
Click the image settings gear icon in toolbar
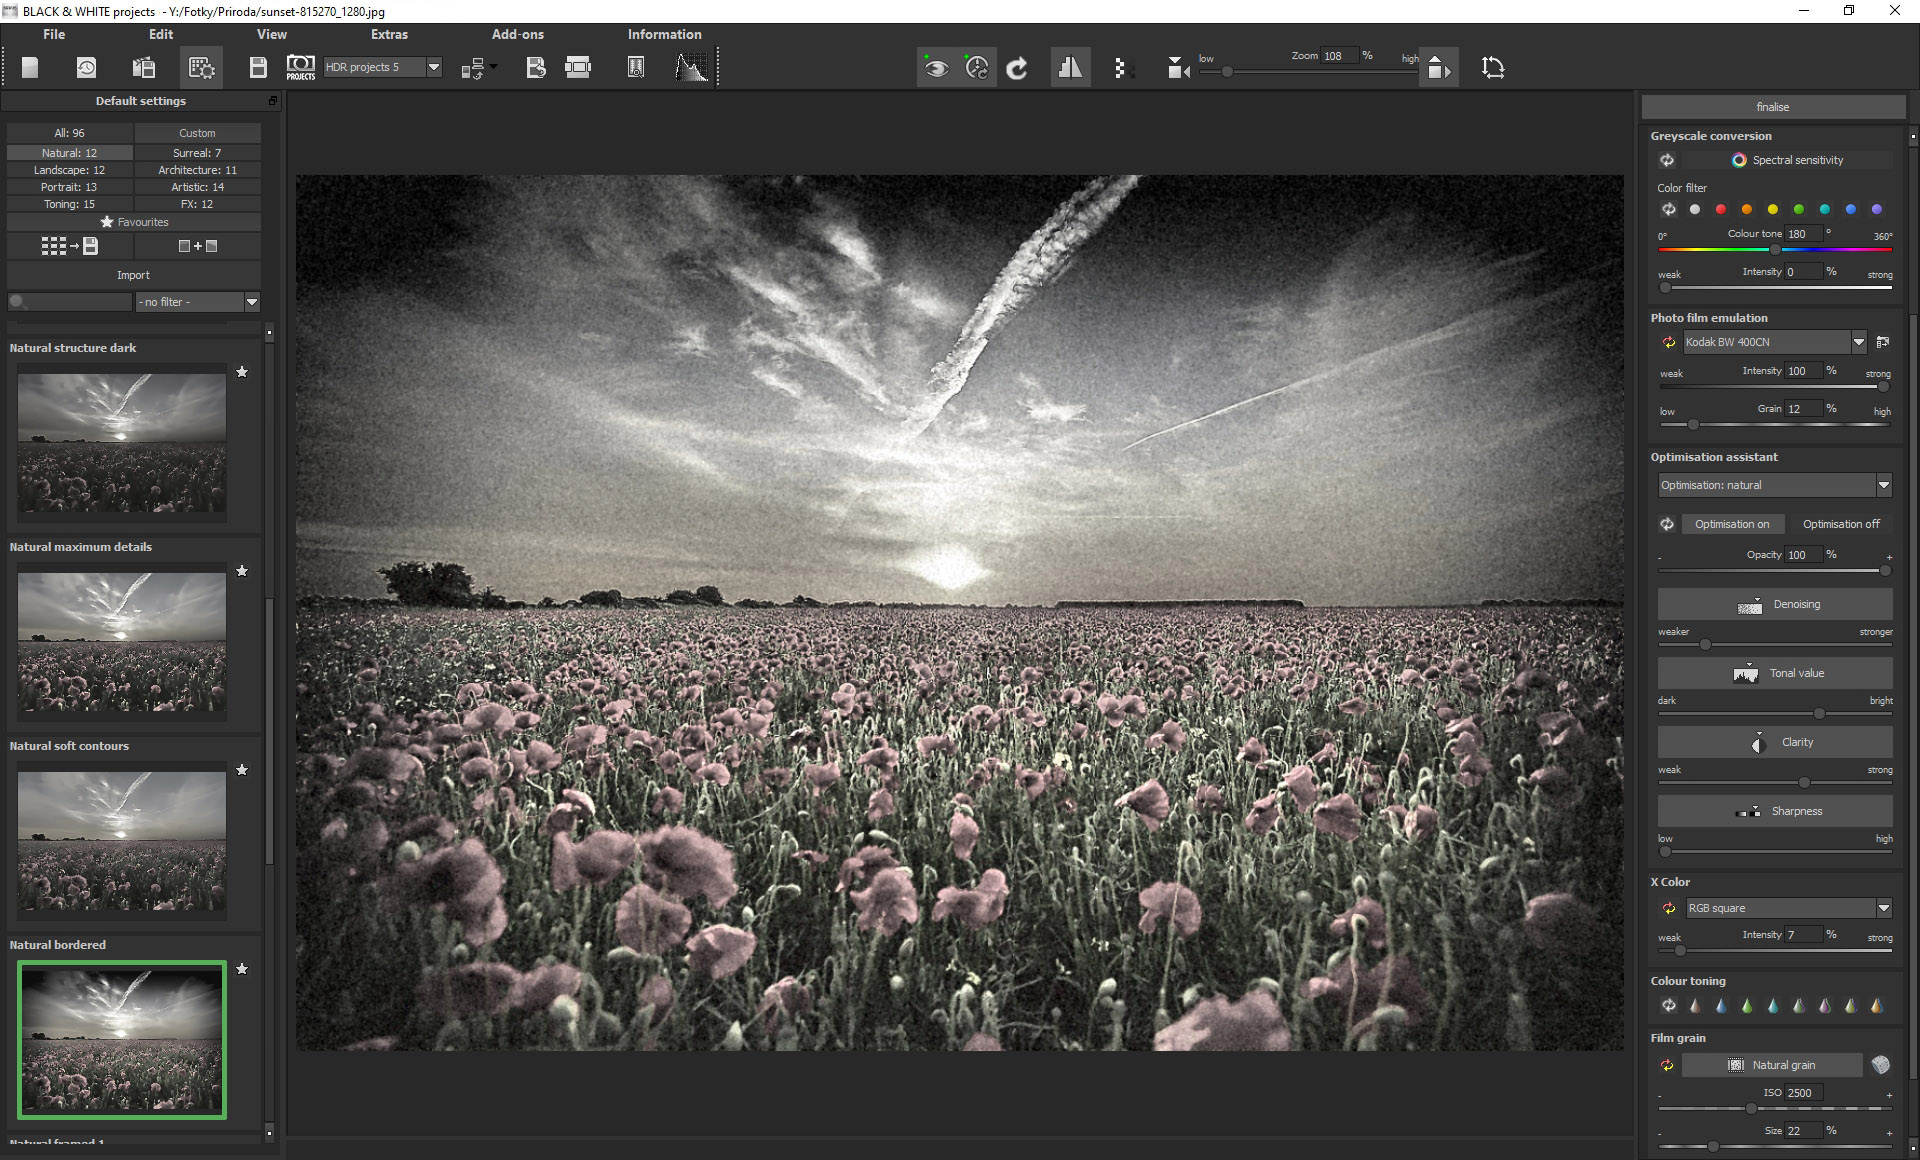202,67
